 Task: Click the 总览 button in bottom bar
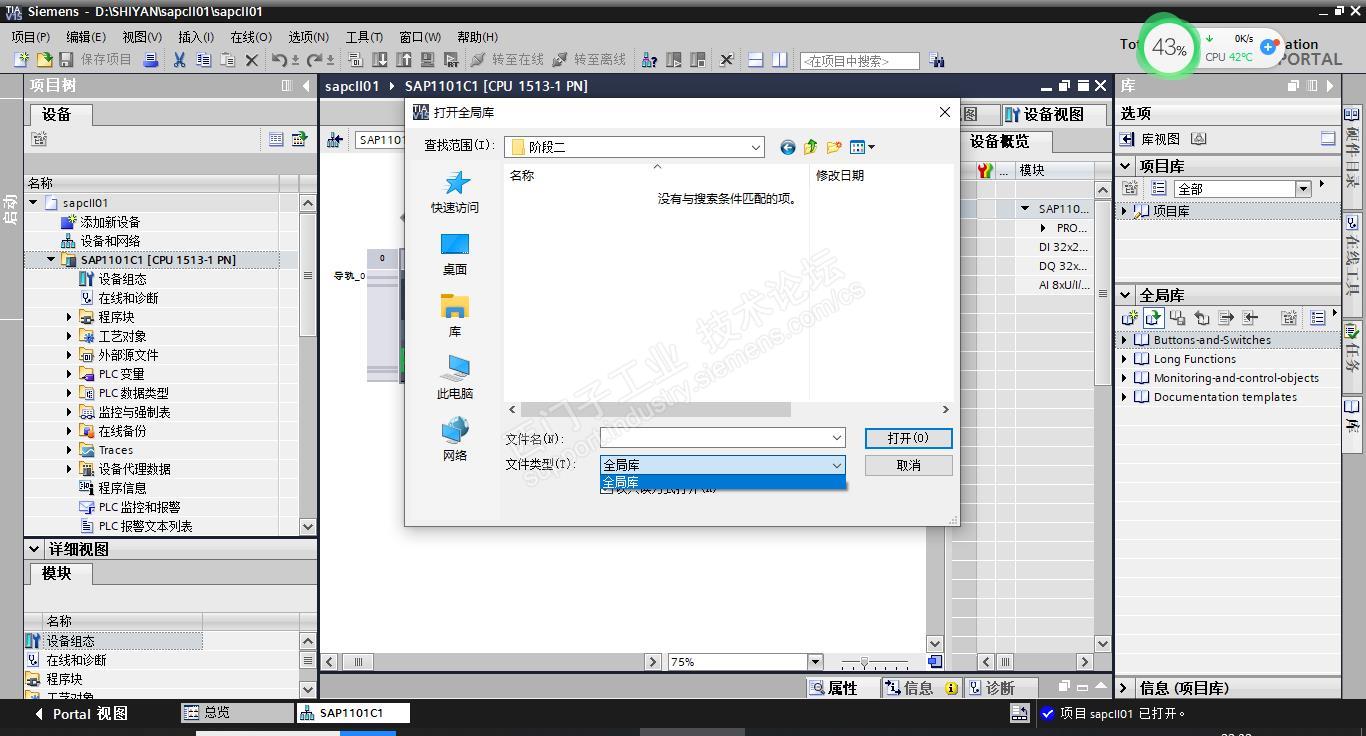pyautogui.click(x=237, y=713)
